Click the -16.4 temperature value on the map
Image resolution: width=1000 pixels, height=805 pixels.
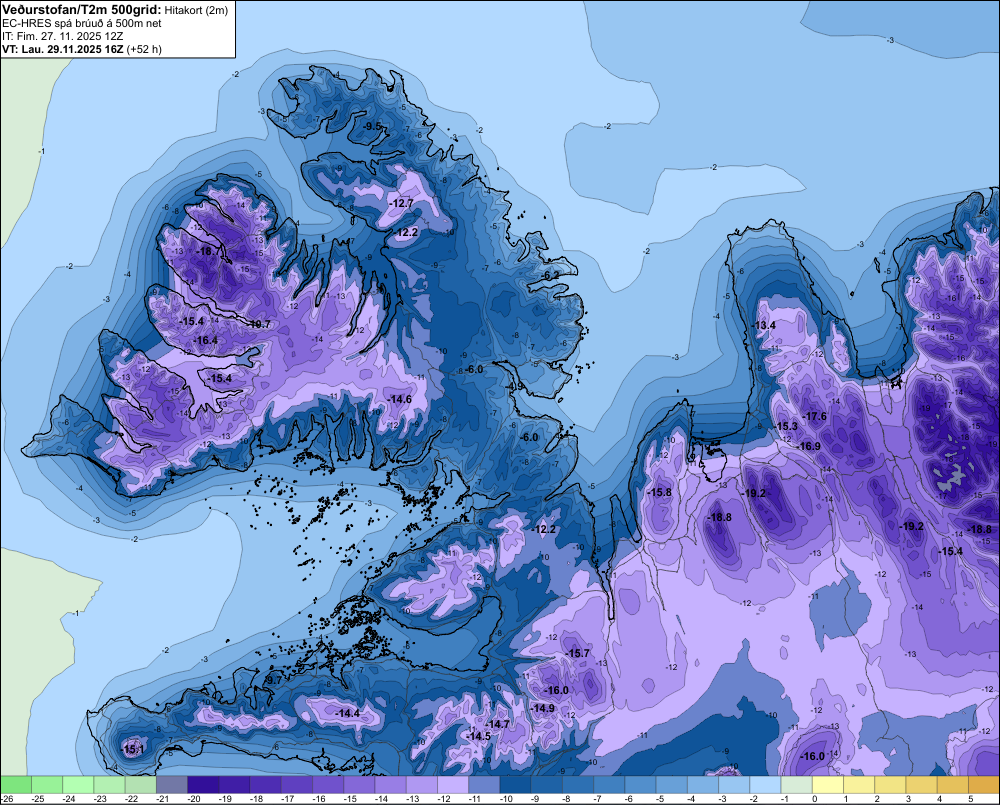[x=205, y=341]
